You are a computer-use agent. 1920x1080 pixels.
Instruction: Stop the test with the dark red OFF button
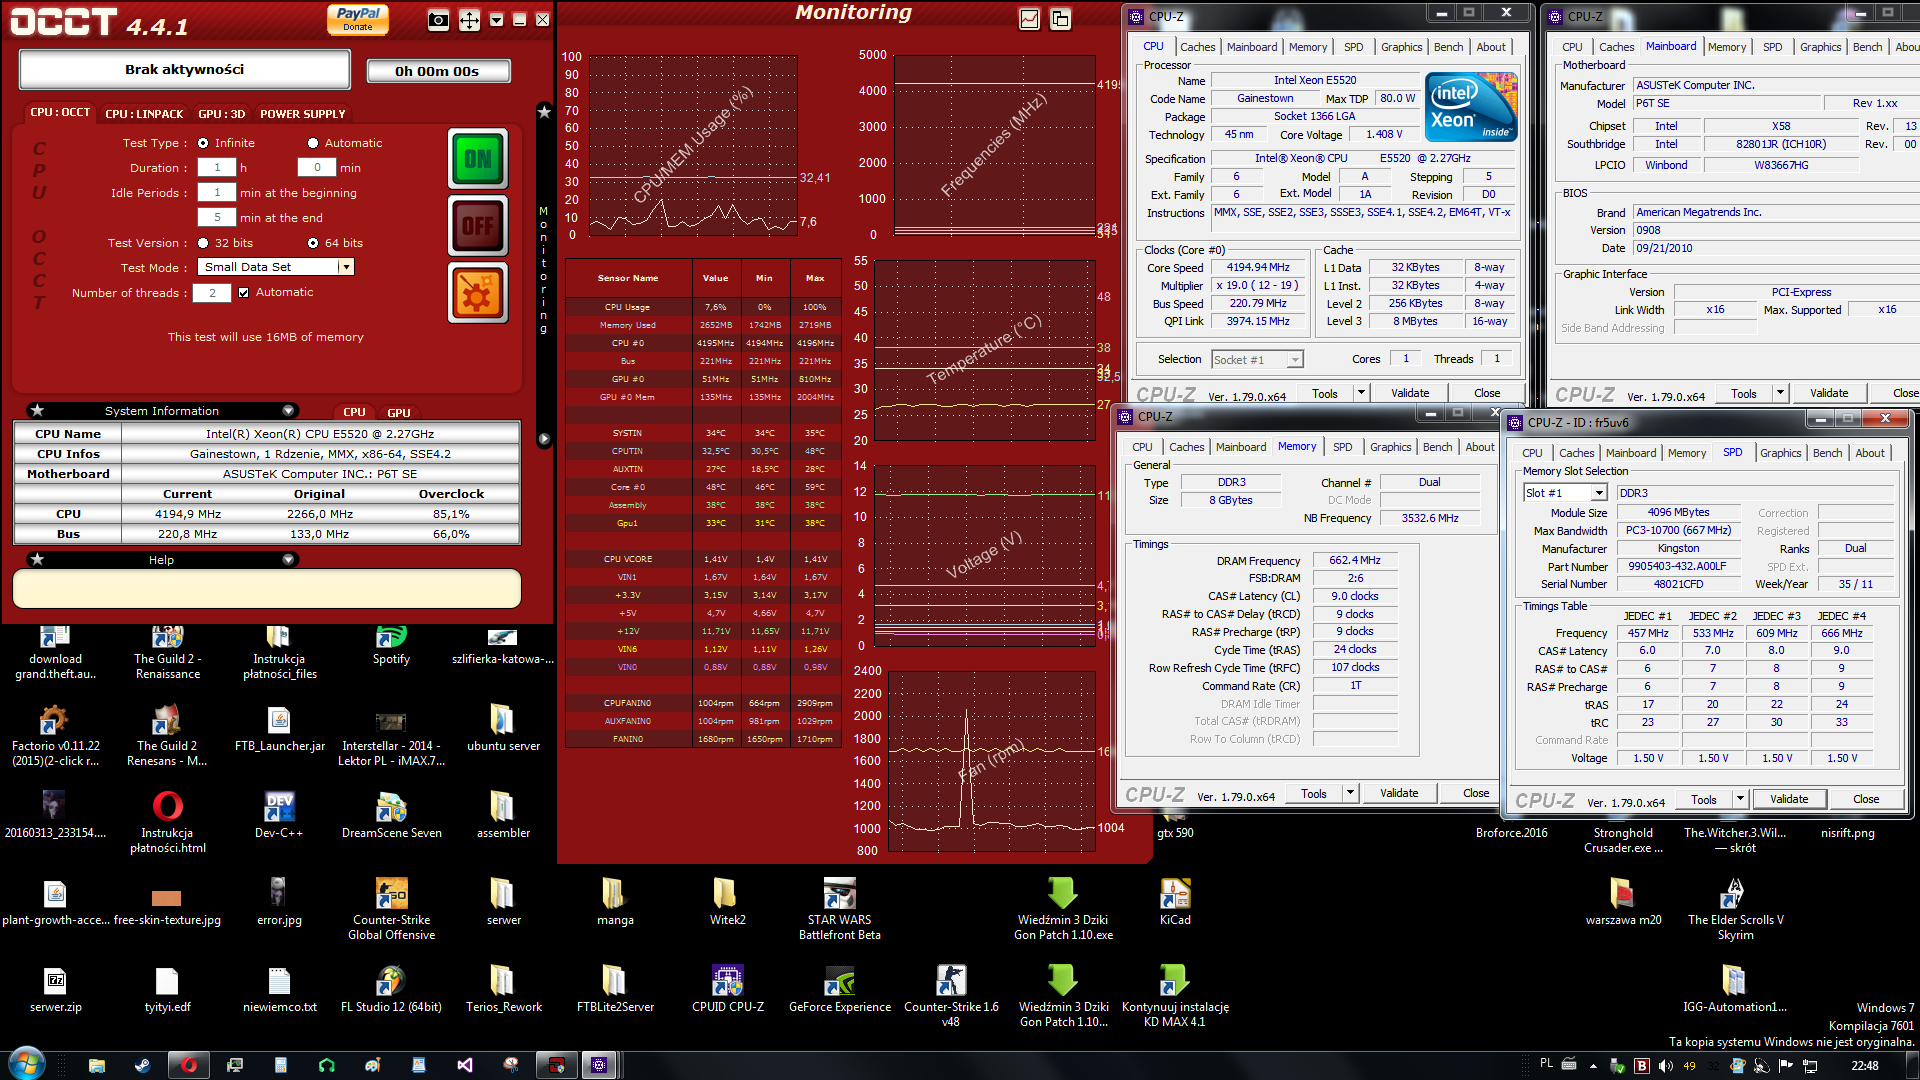click(x=478, y=226)
